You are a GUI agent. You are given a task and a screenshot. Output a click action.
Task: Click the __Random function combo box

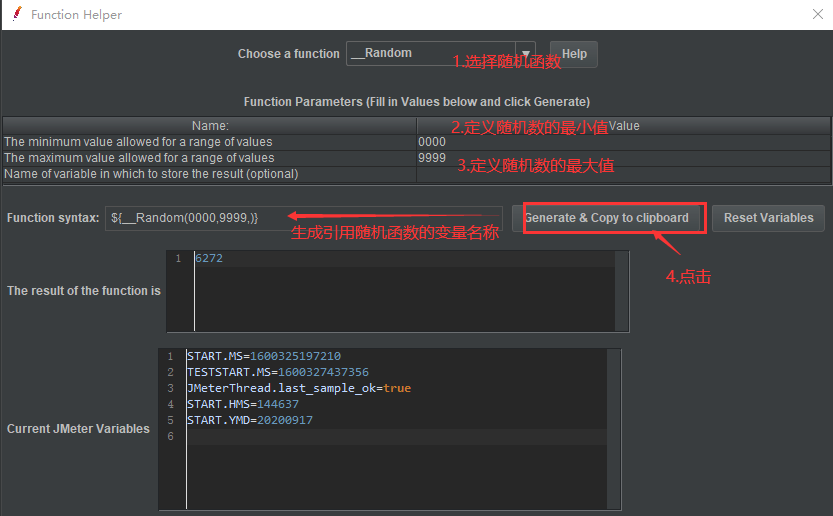pos(430,54)
